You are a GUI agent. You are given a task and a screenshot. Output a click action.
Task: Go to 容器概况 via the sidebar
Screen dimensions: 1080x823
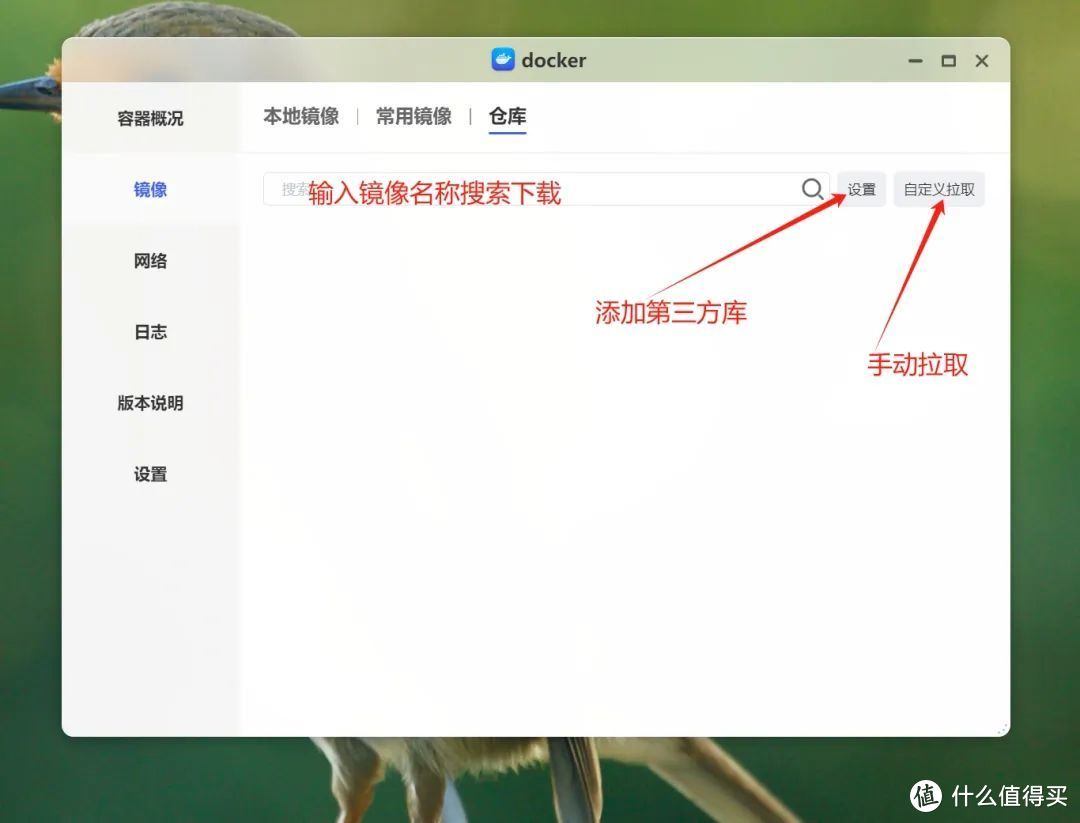[149, 117]
